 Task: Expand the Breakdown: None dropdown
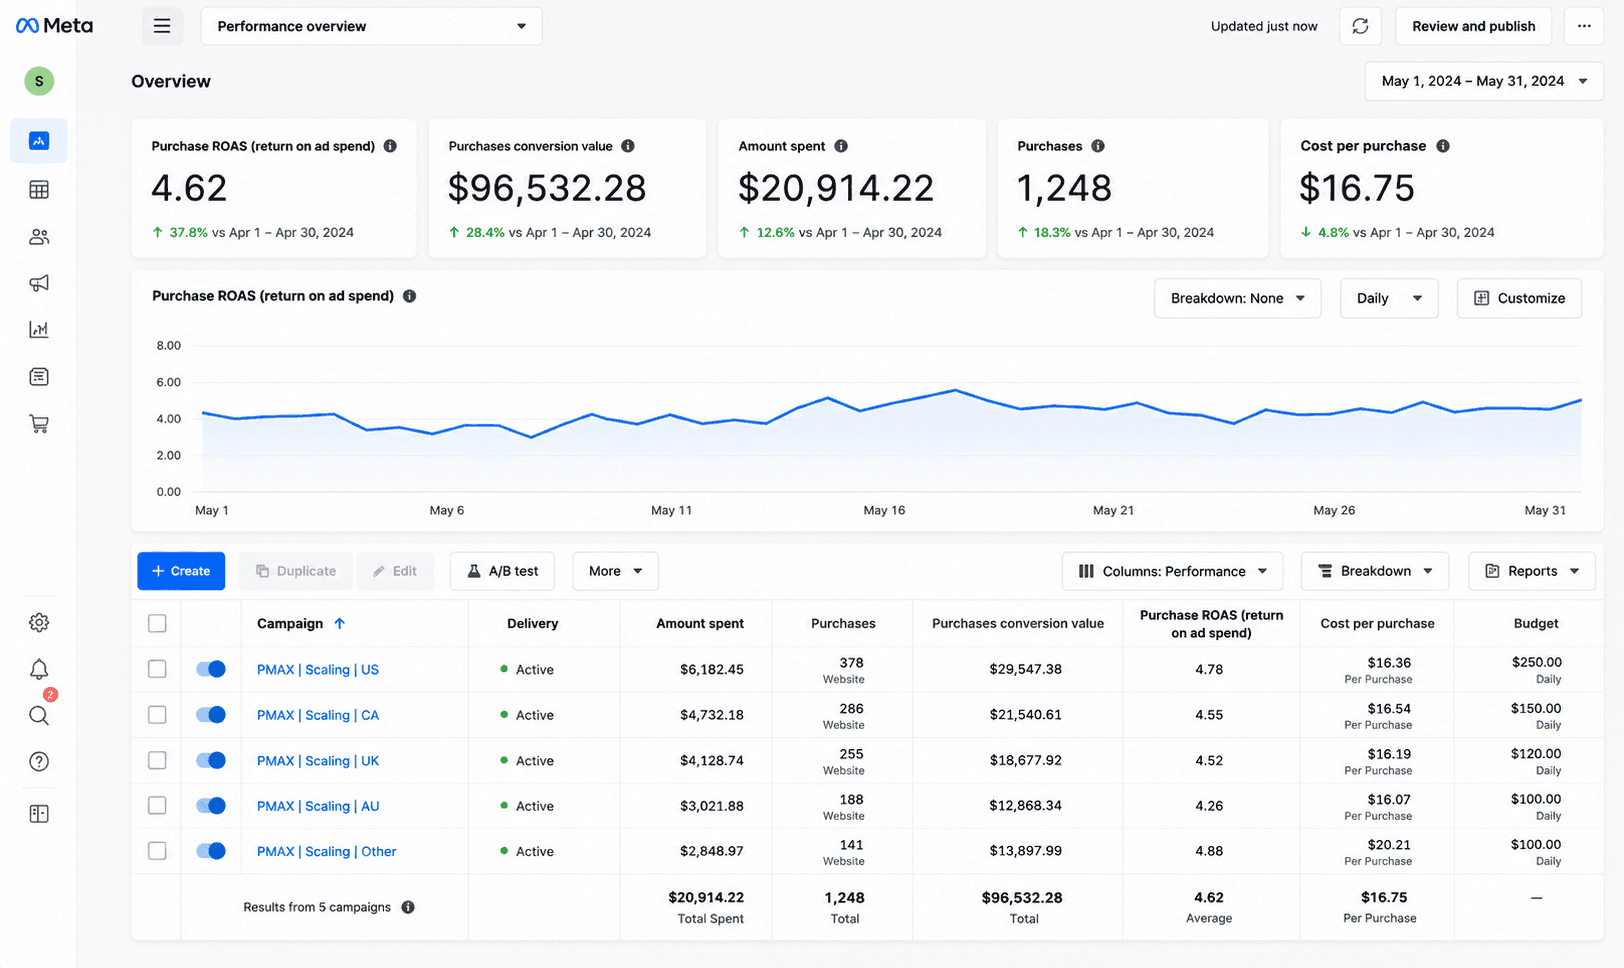1238,298
